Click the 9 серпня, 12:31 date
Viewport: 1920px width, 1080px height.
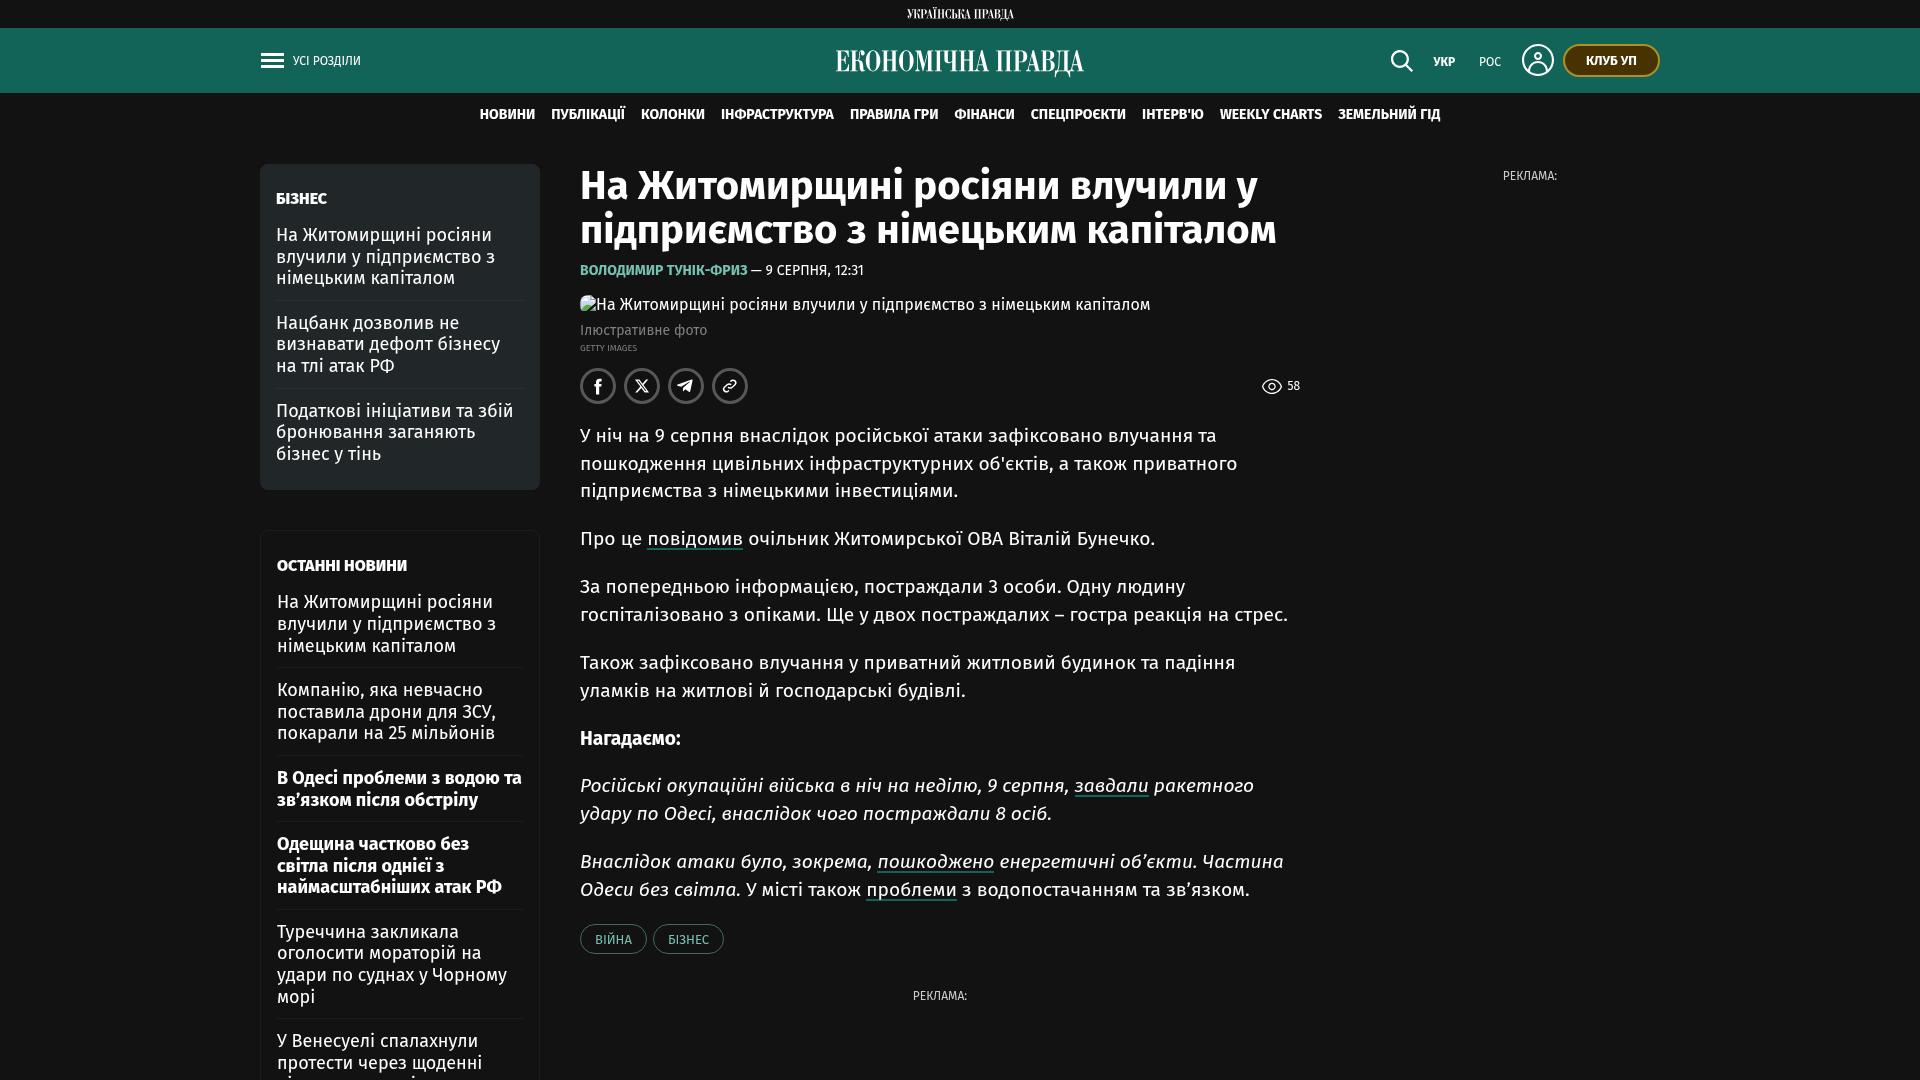pyautogui.click(x=814, y=271)
